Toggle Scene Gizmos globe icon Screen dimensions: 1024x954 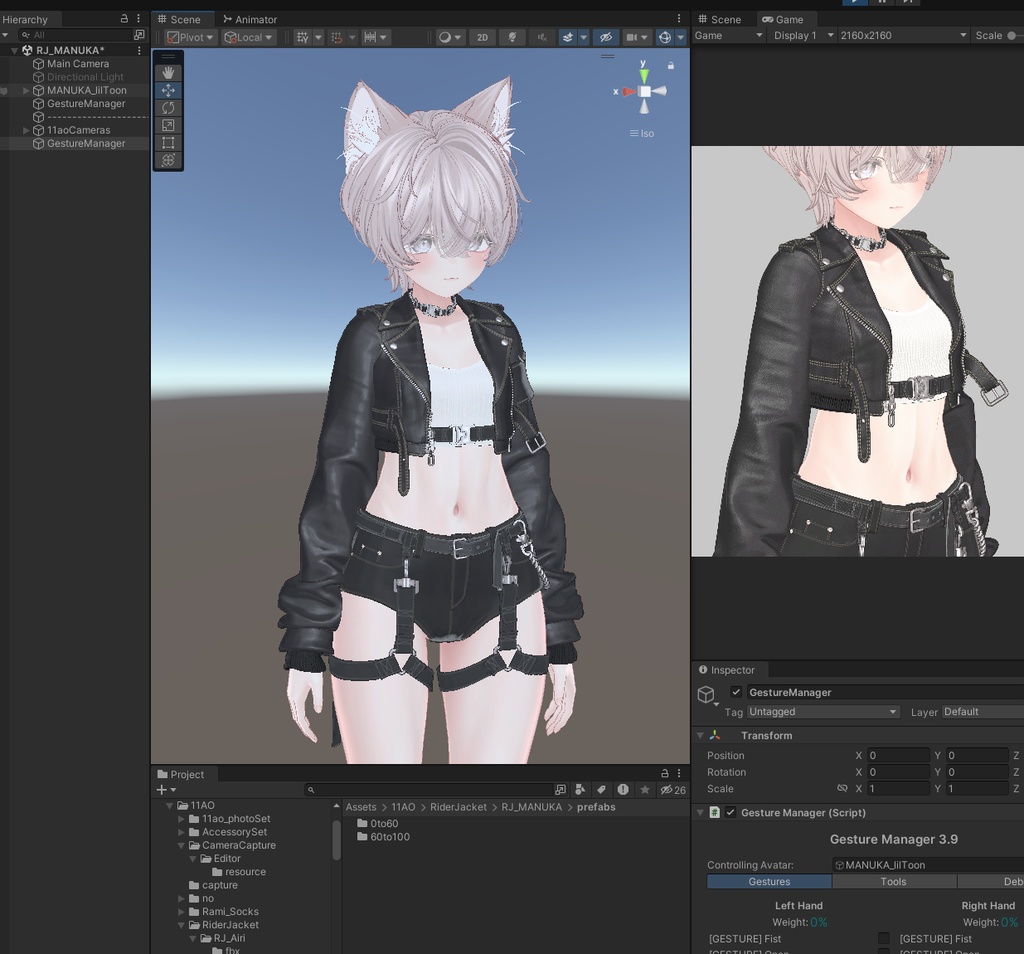pos(665,37)
